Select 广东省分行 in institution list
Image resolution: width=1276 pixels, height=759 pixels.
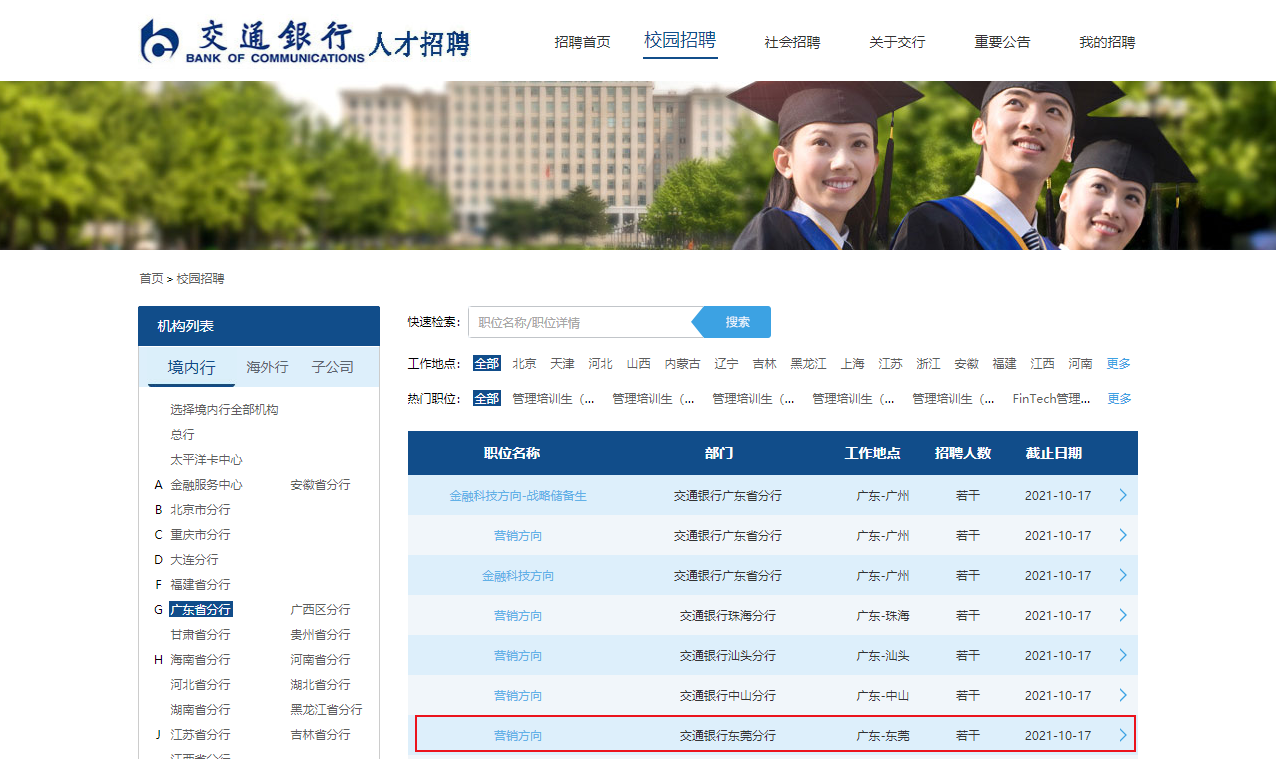(201, 610)
